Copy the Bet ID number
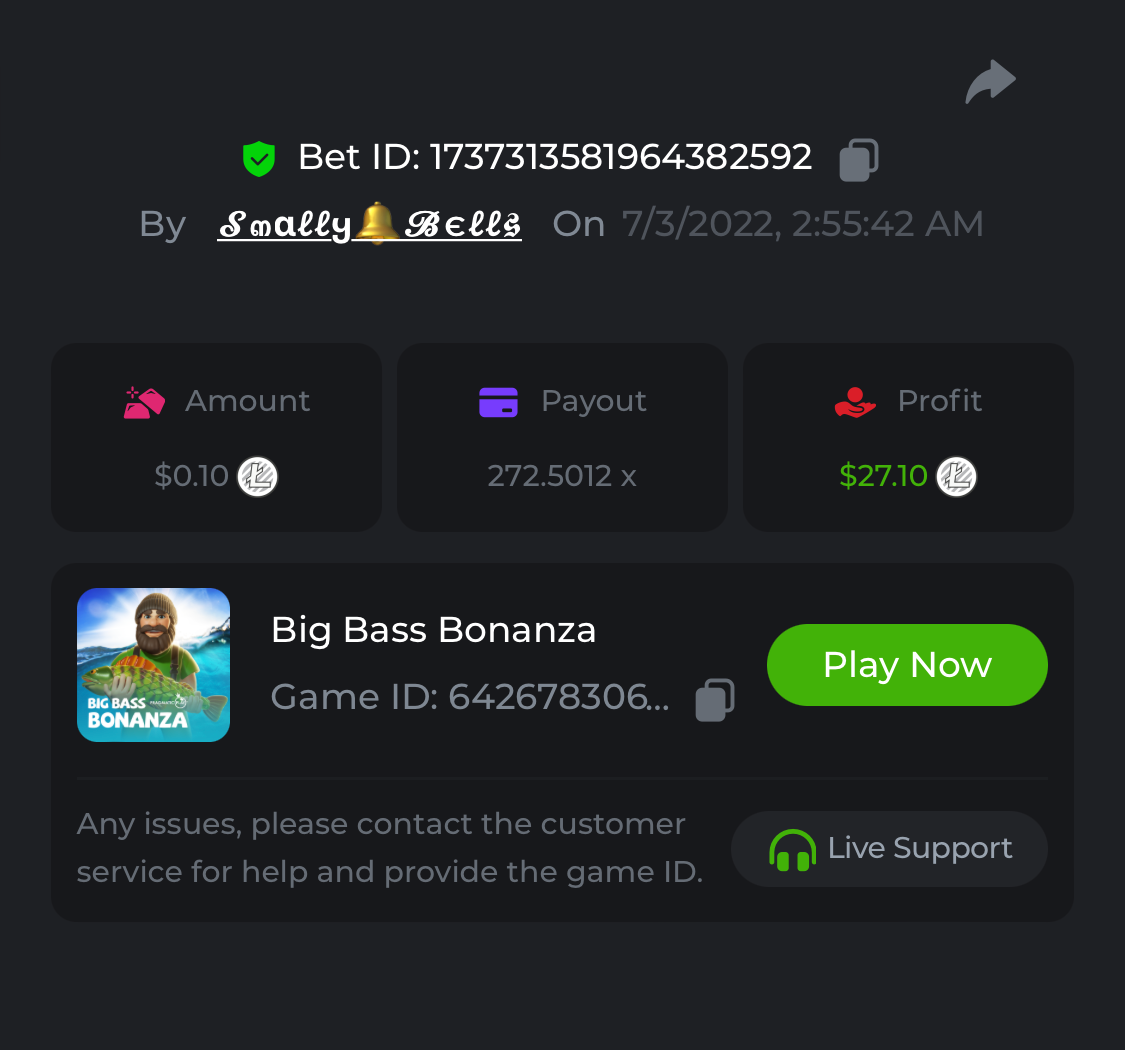 tap(858, 160)
